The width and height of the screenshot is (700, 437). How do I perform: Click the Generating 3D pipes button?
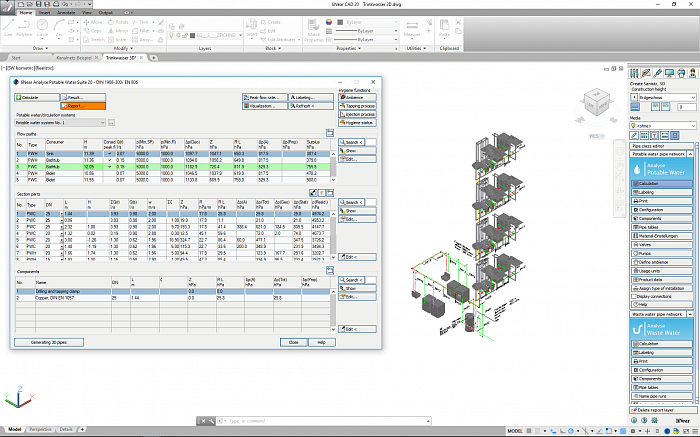(x=49, y=342)
